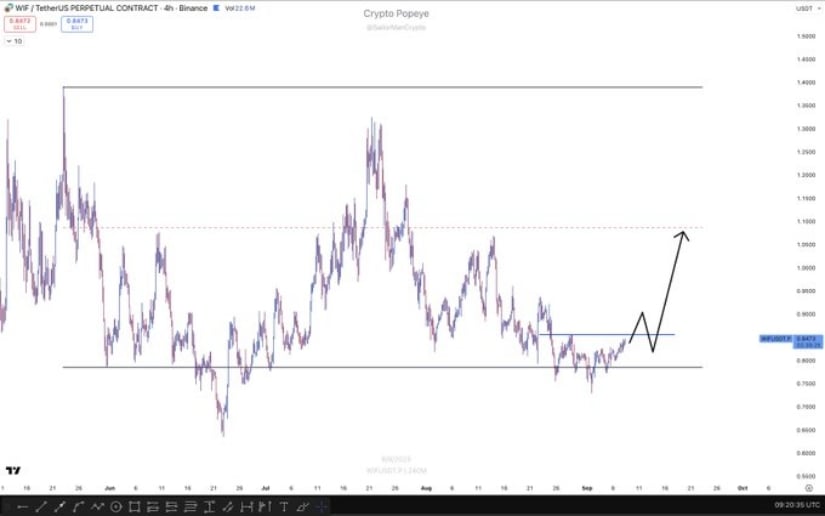The image size is (825, 516).
Task: Select the text T tool
Action: 285,507
